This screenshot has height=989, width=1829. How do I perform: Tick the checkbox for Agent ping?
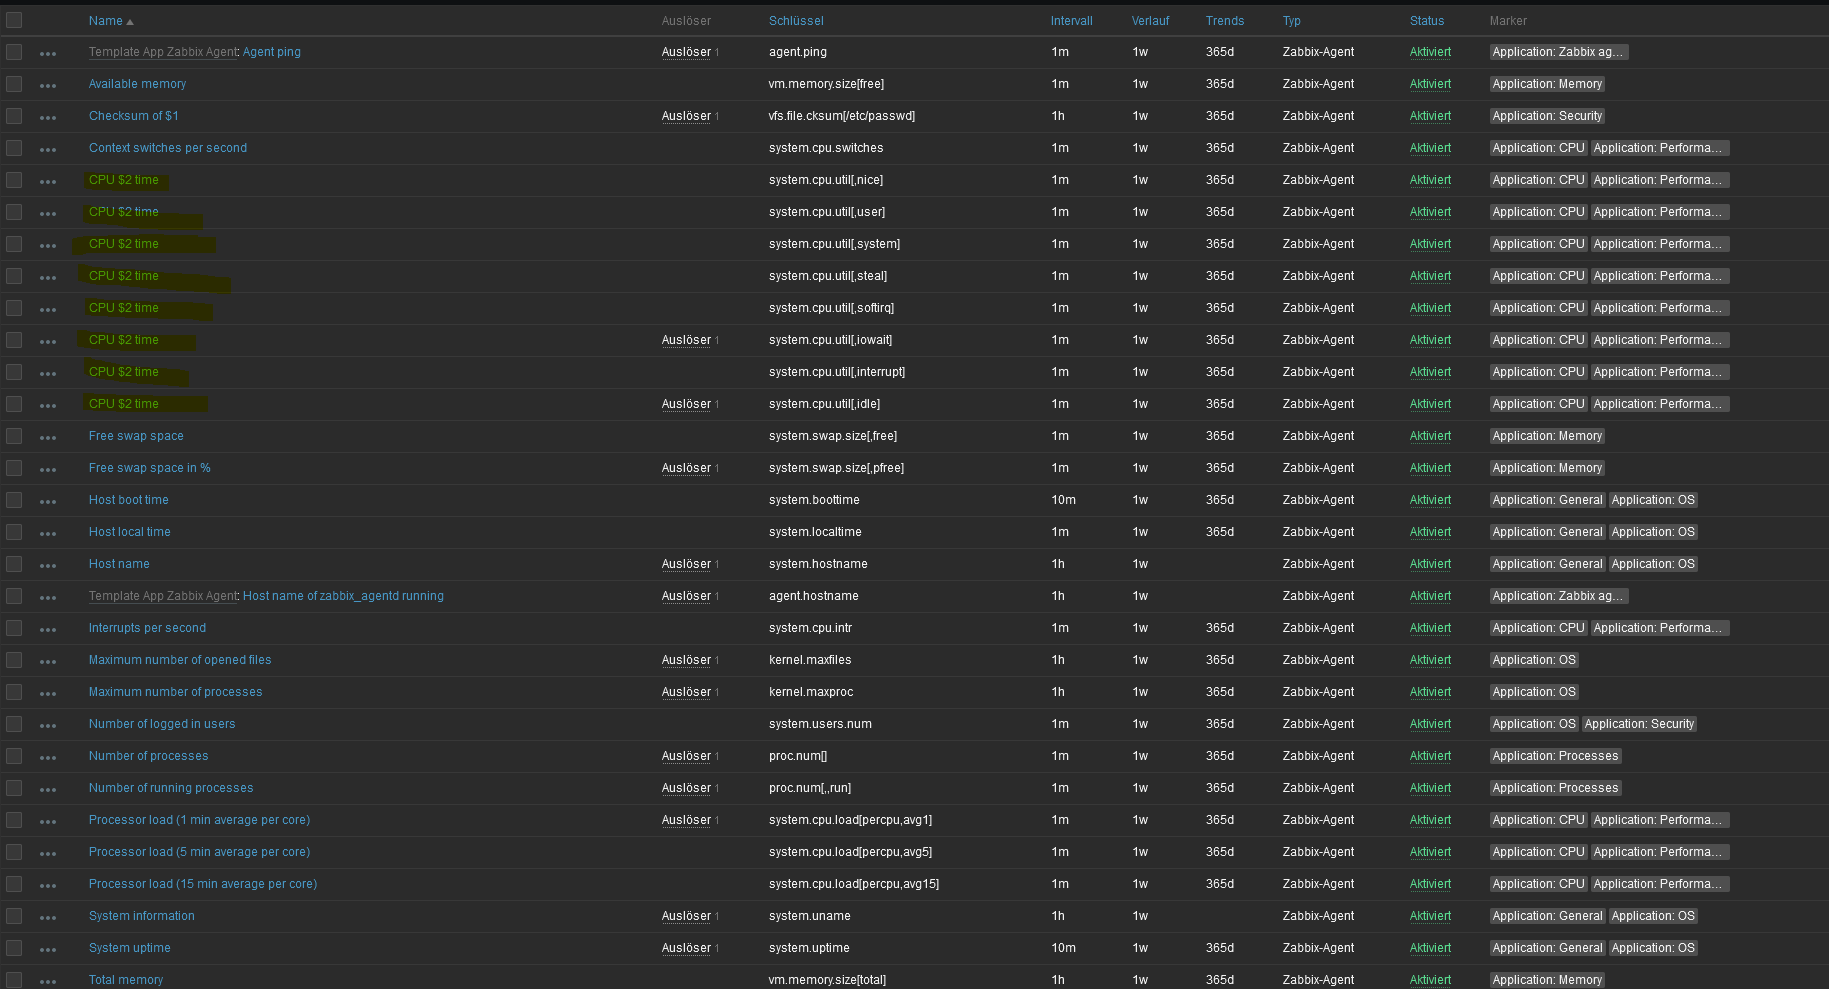click(14, 52)
